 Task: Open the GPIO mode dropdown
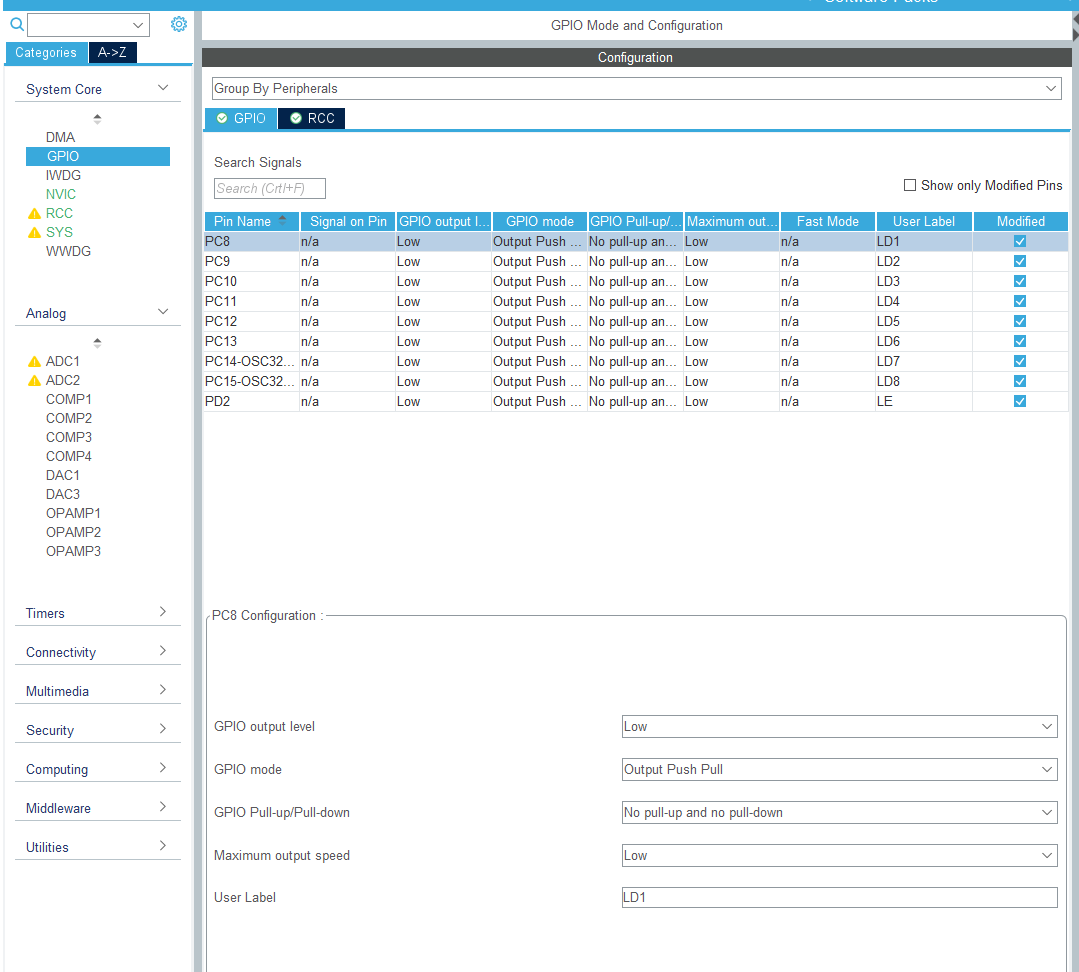click(x=840, y=769)
